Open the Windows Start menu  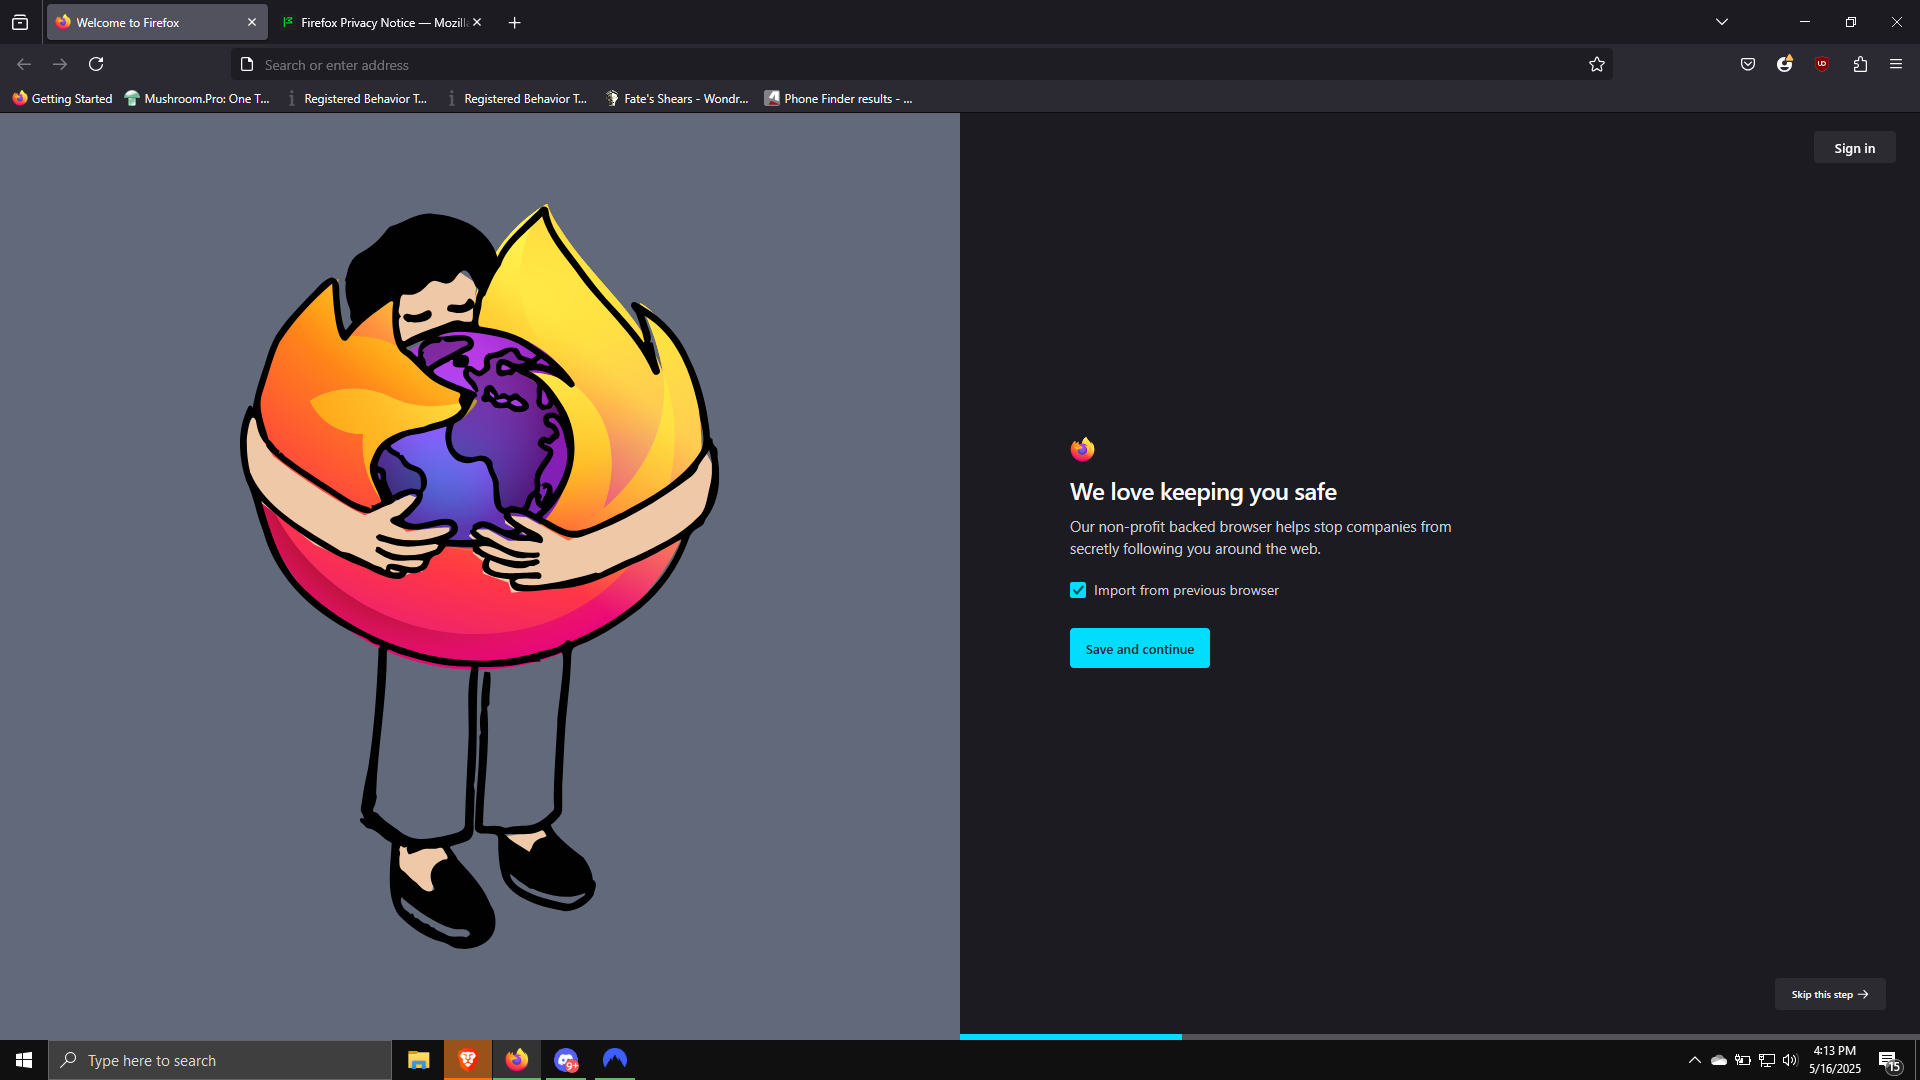point(24,1060)
